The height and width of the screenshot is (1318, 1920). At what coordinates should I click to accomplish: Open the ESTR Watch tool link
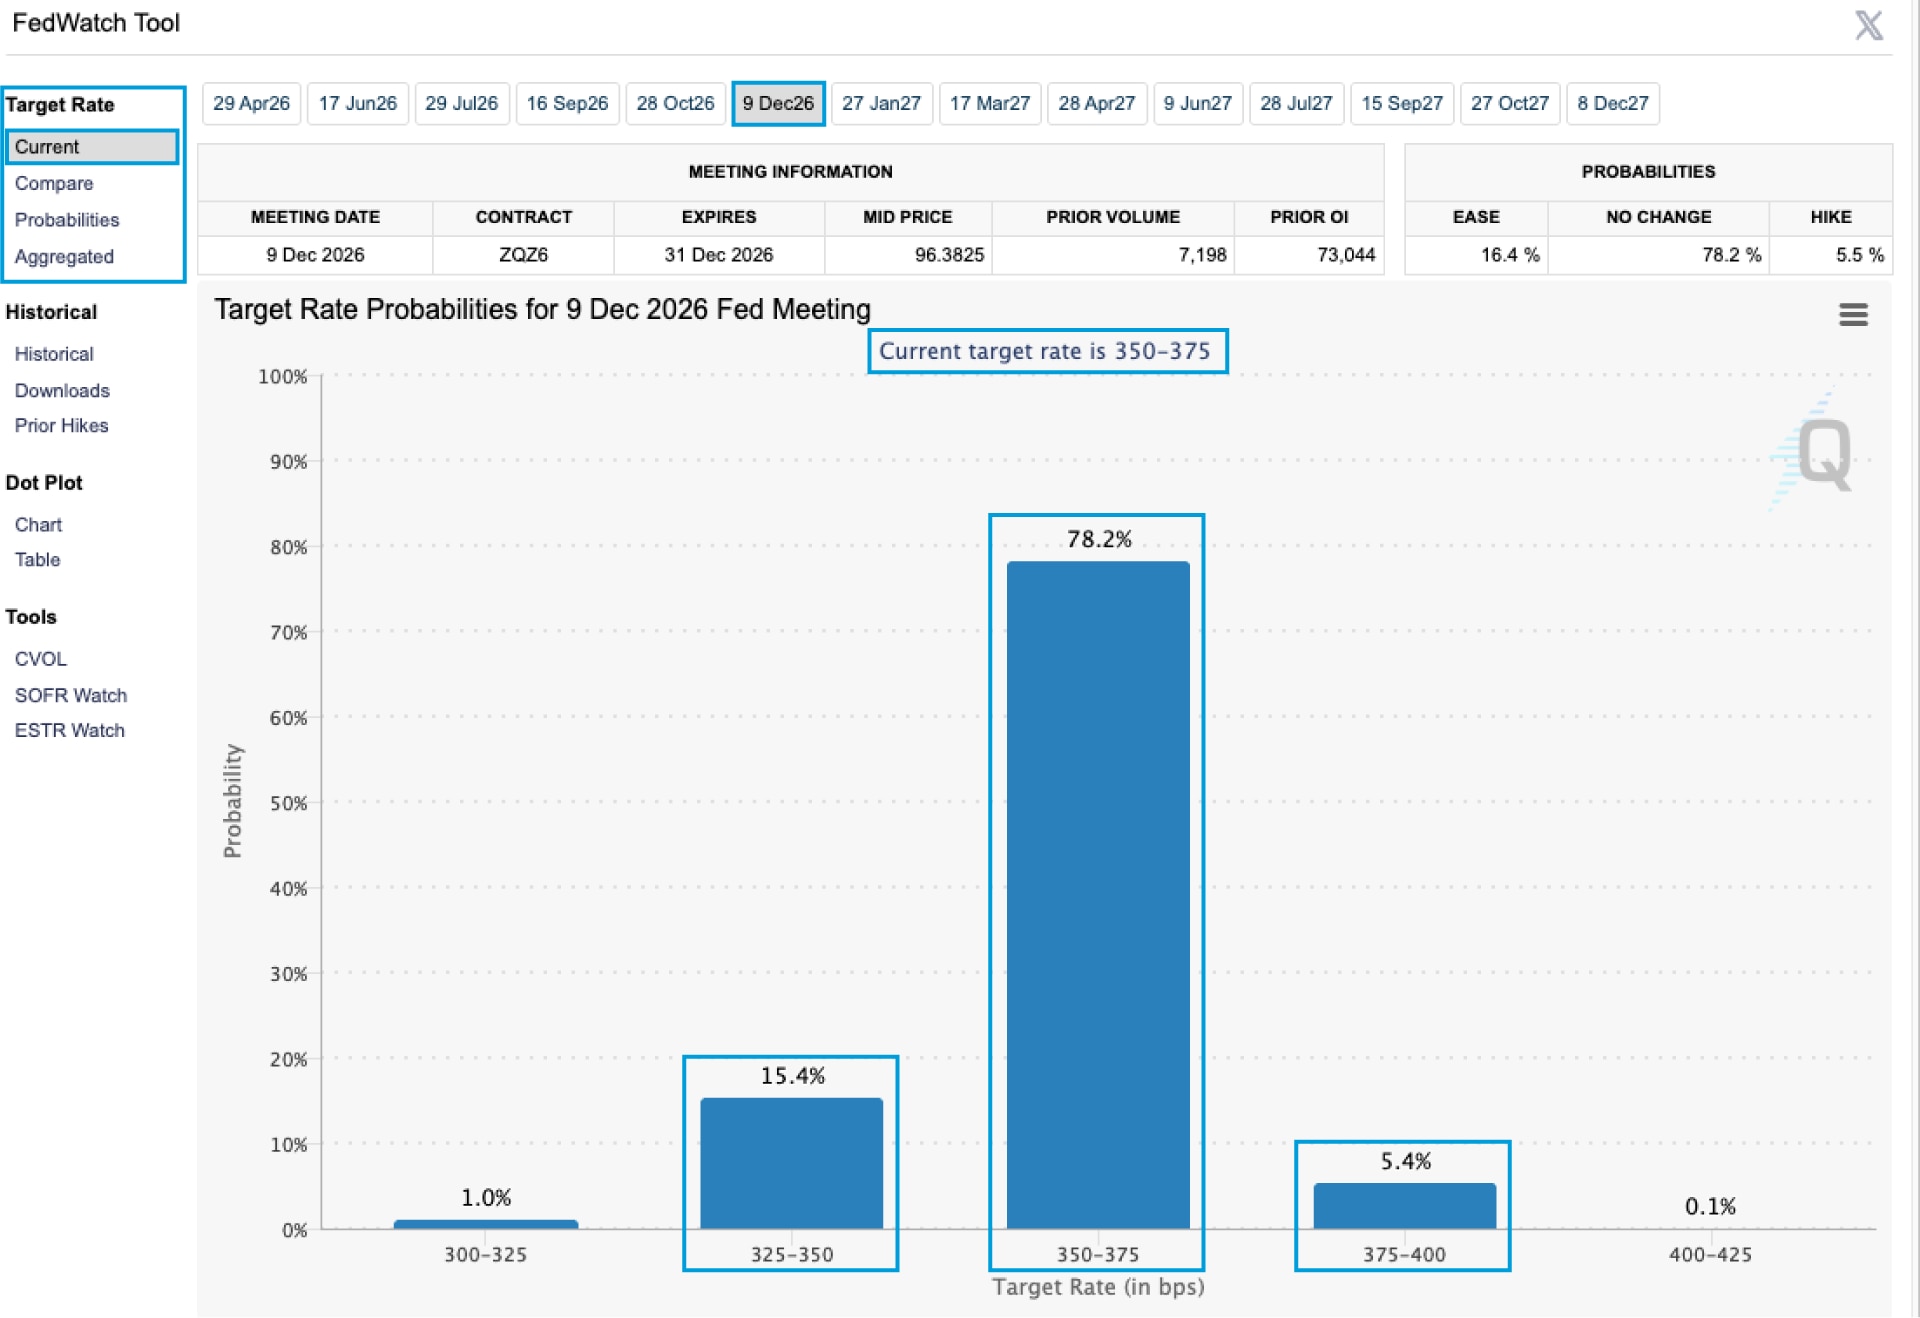(70, 730)
